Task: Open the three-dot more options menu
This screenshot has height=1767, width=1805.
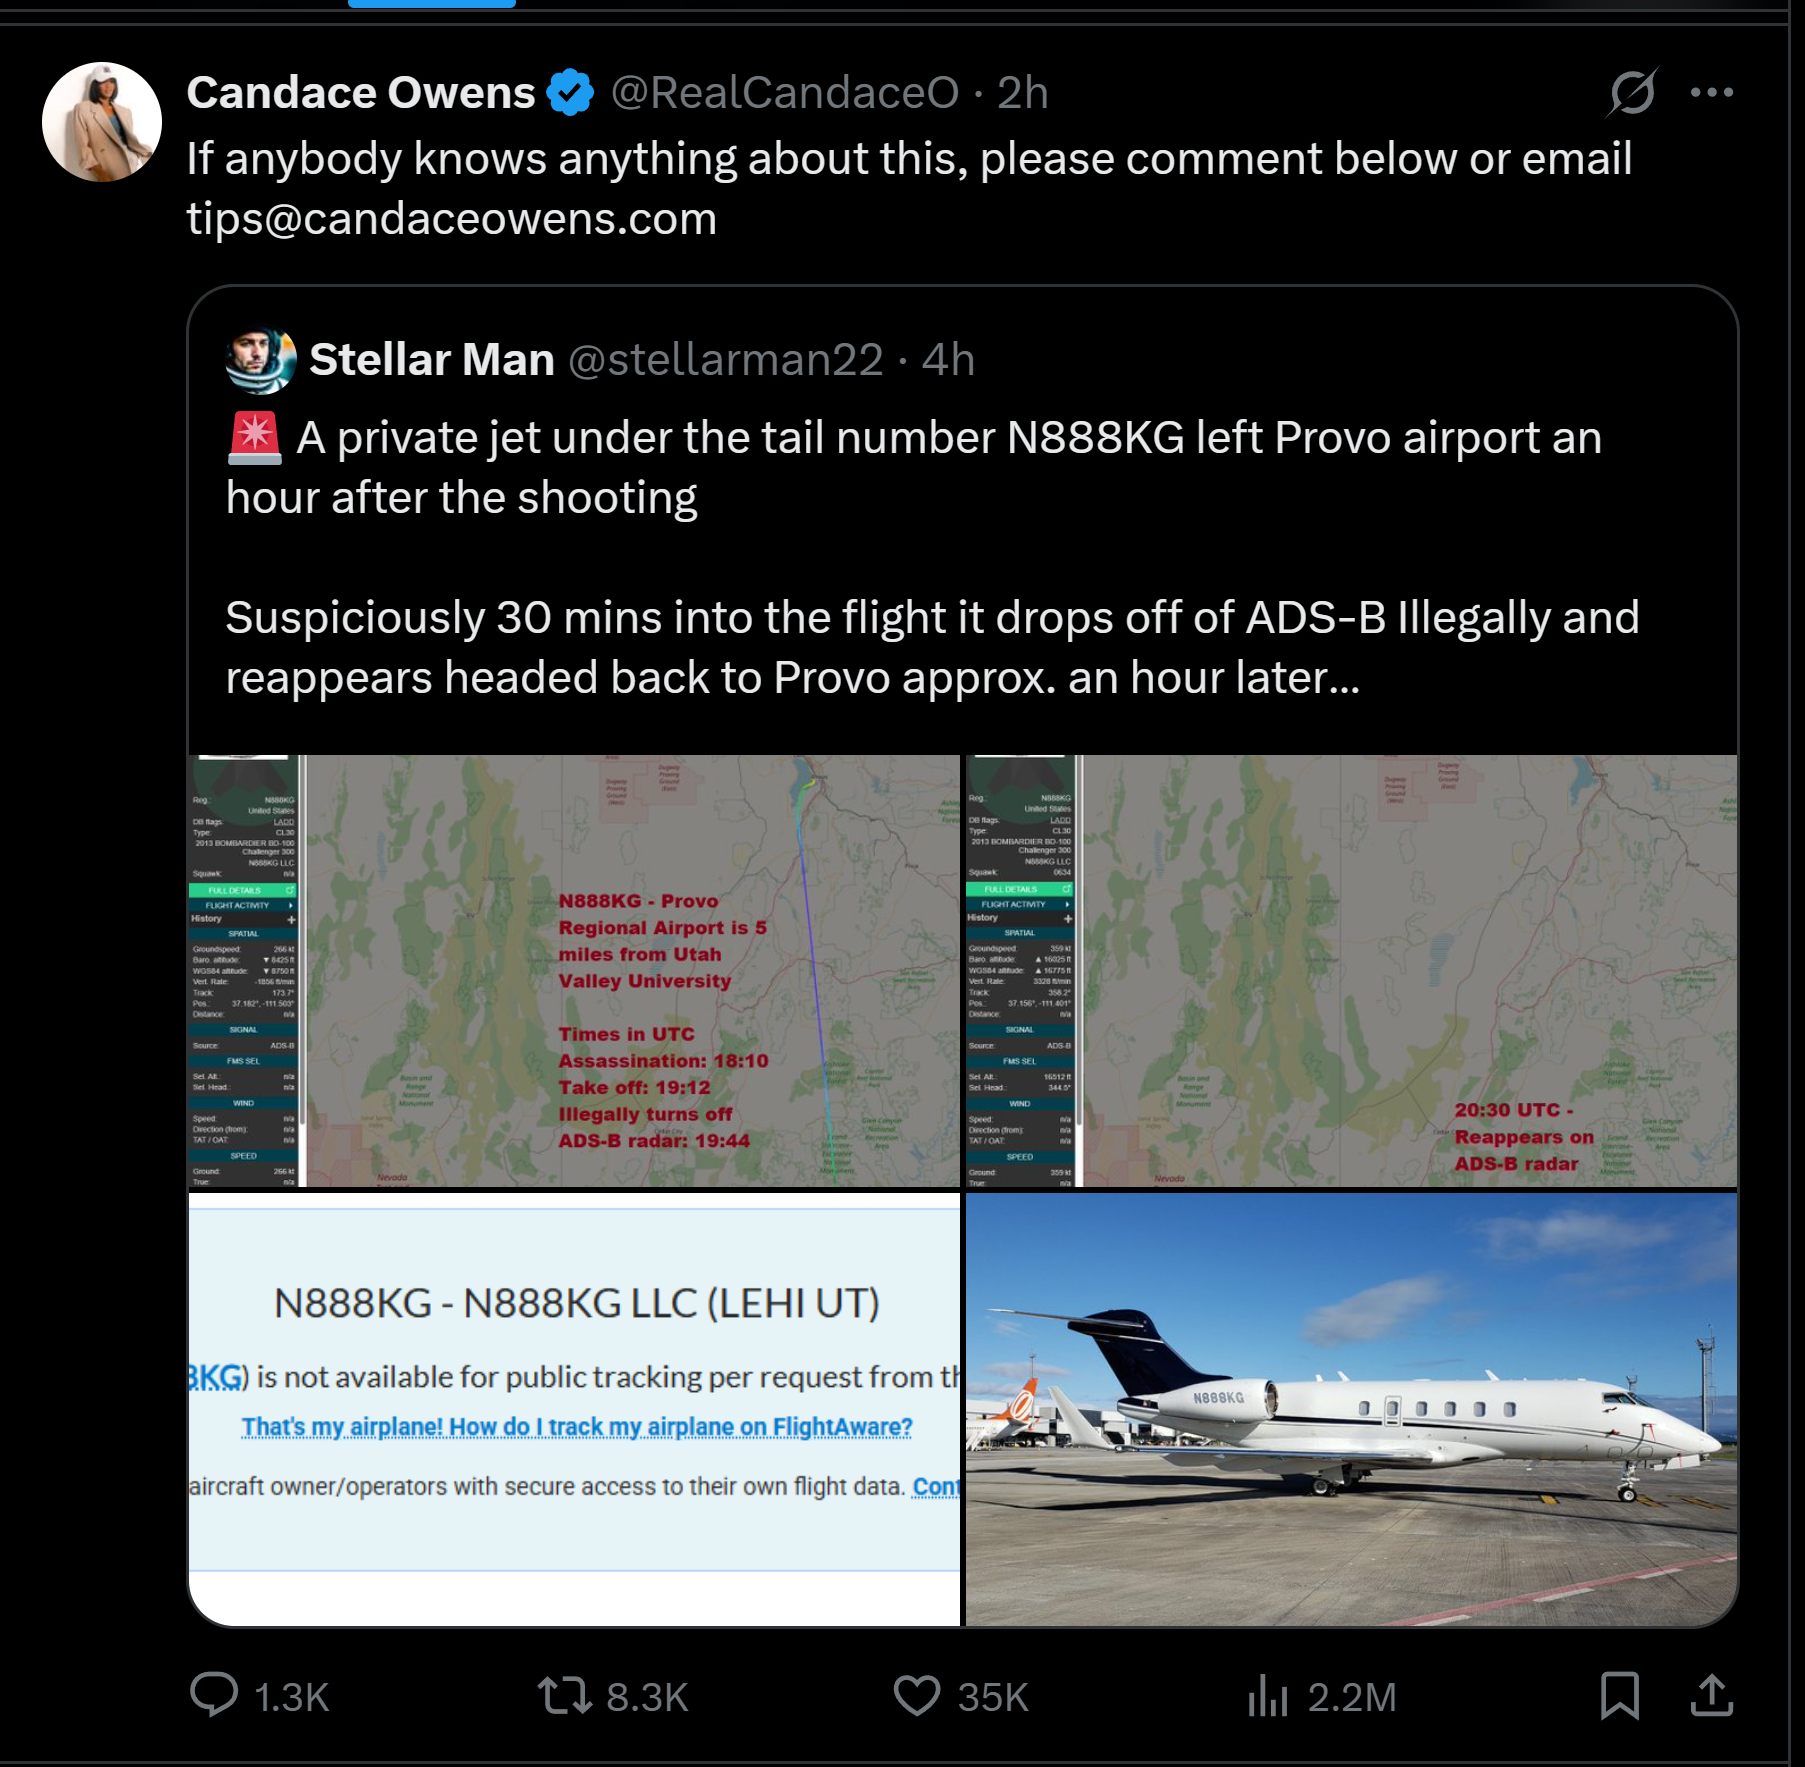Action: click(1711, 93)
